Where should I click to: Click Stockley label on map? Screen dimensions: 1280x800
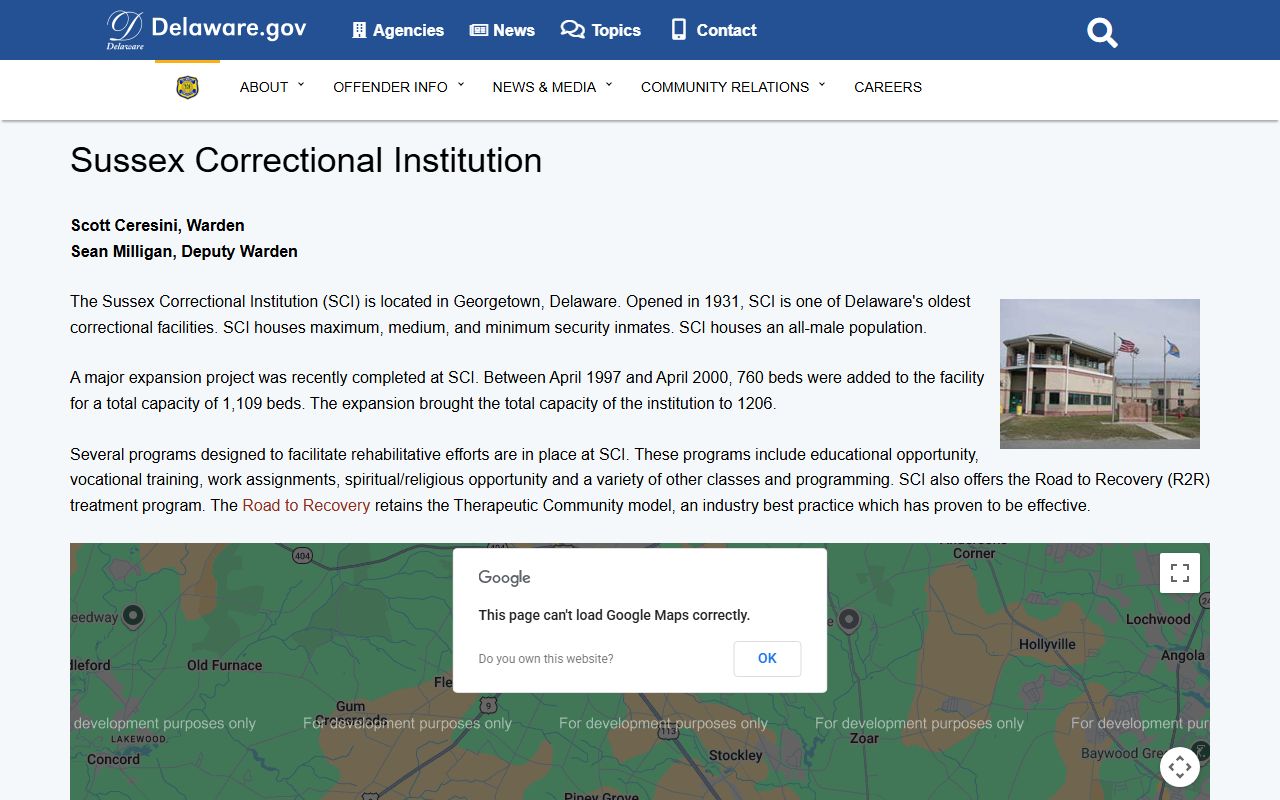(x=735, y=755)
